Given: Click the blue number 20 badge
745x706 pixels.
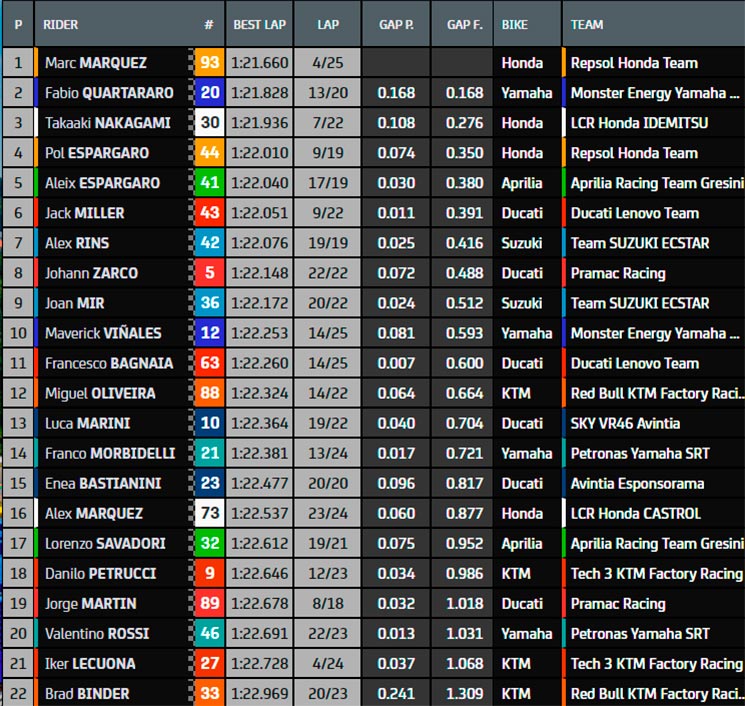Looking at the screenshot, I should tap(210, 92).
